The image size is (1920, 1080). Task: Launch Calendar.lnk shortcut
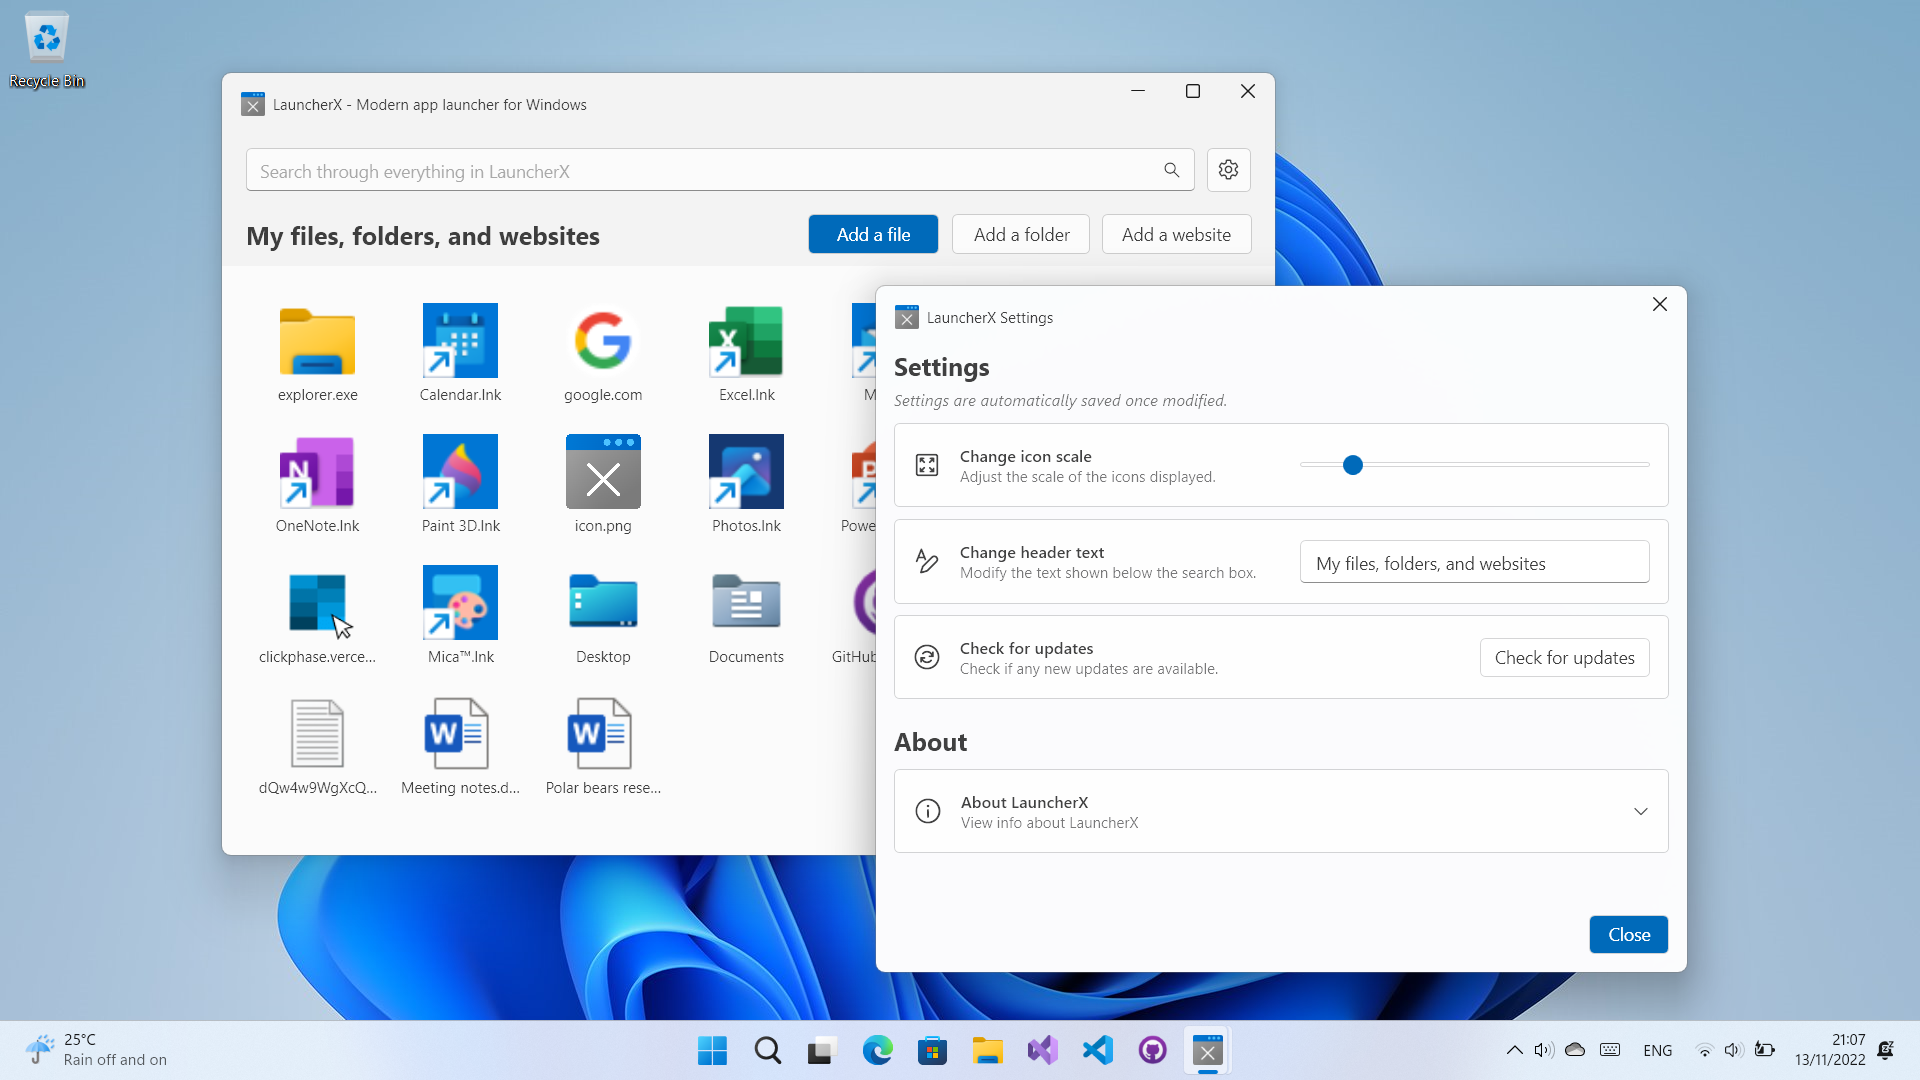[x=460, y=354]
